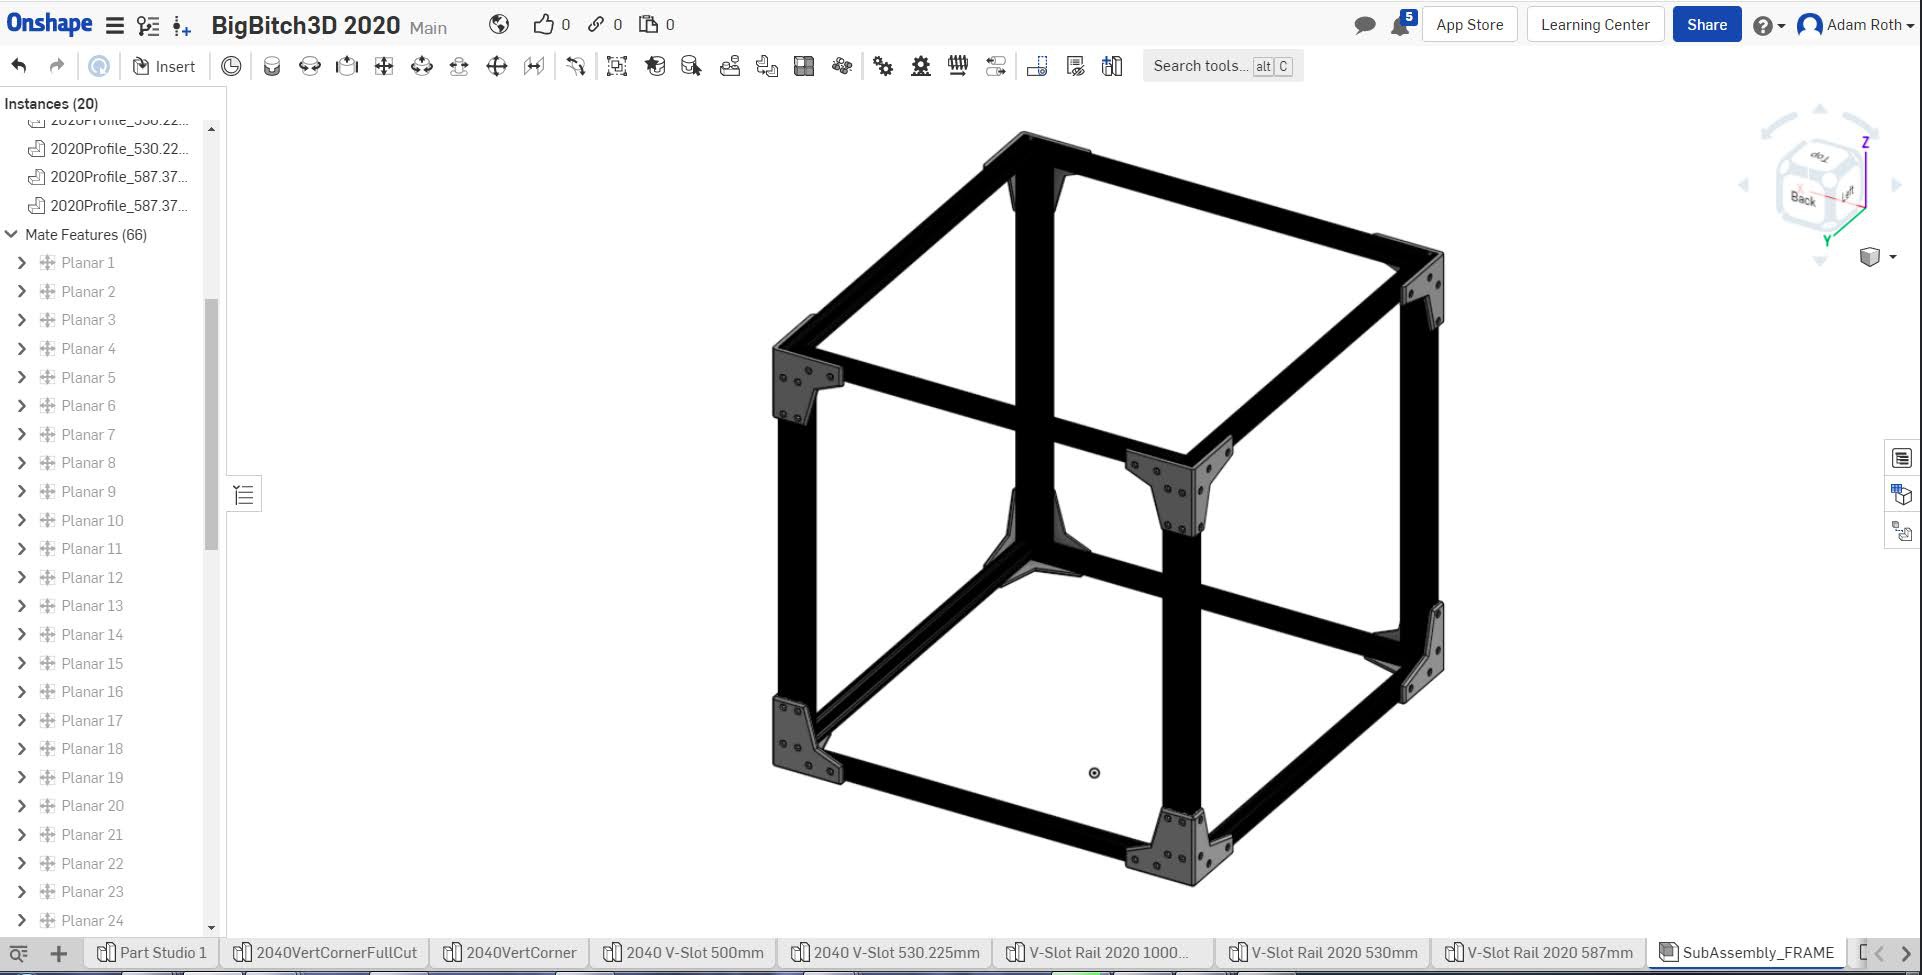Screen dimensions: 1922x975
Task: Select the Slider mate tool
Action: click(x=347, y=66)
